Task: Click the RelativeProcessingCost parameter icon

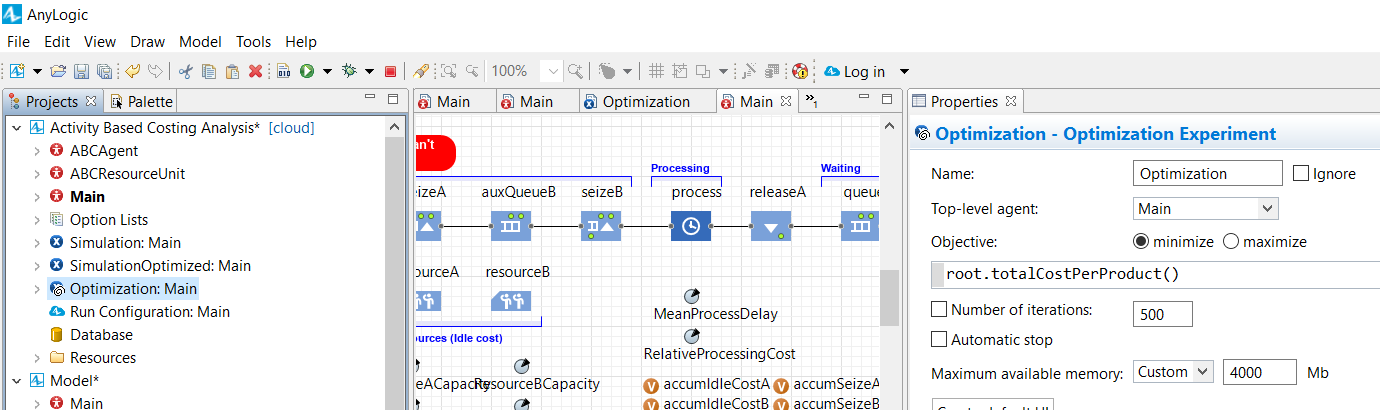Action: [x=691, y=336]
